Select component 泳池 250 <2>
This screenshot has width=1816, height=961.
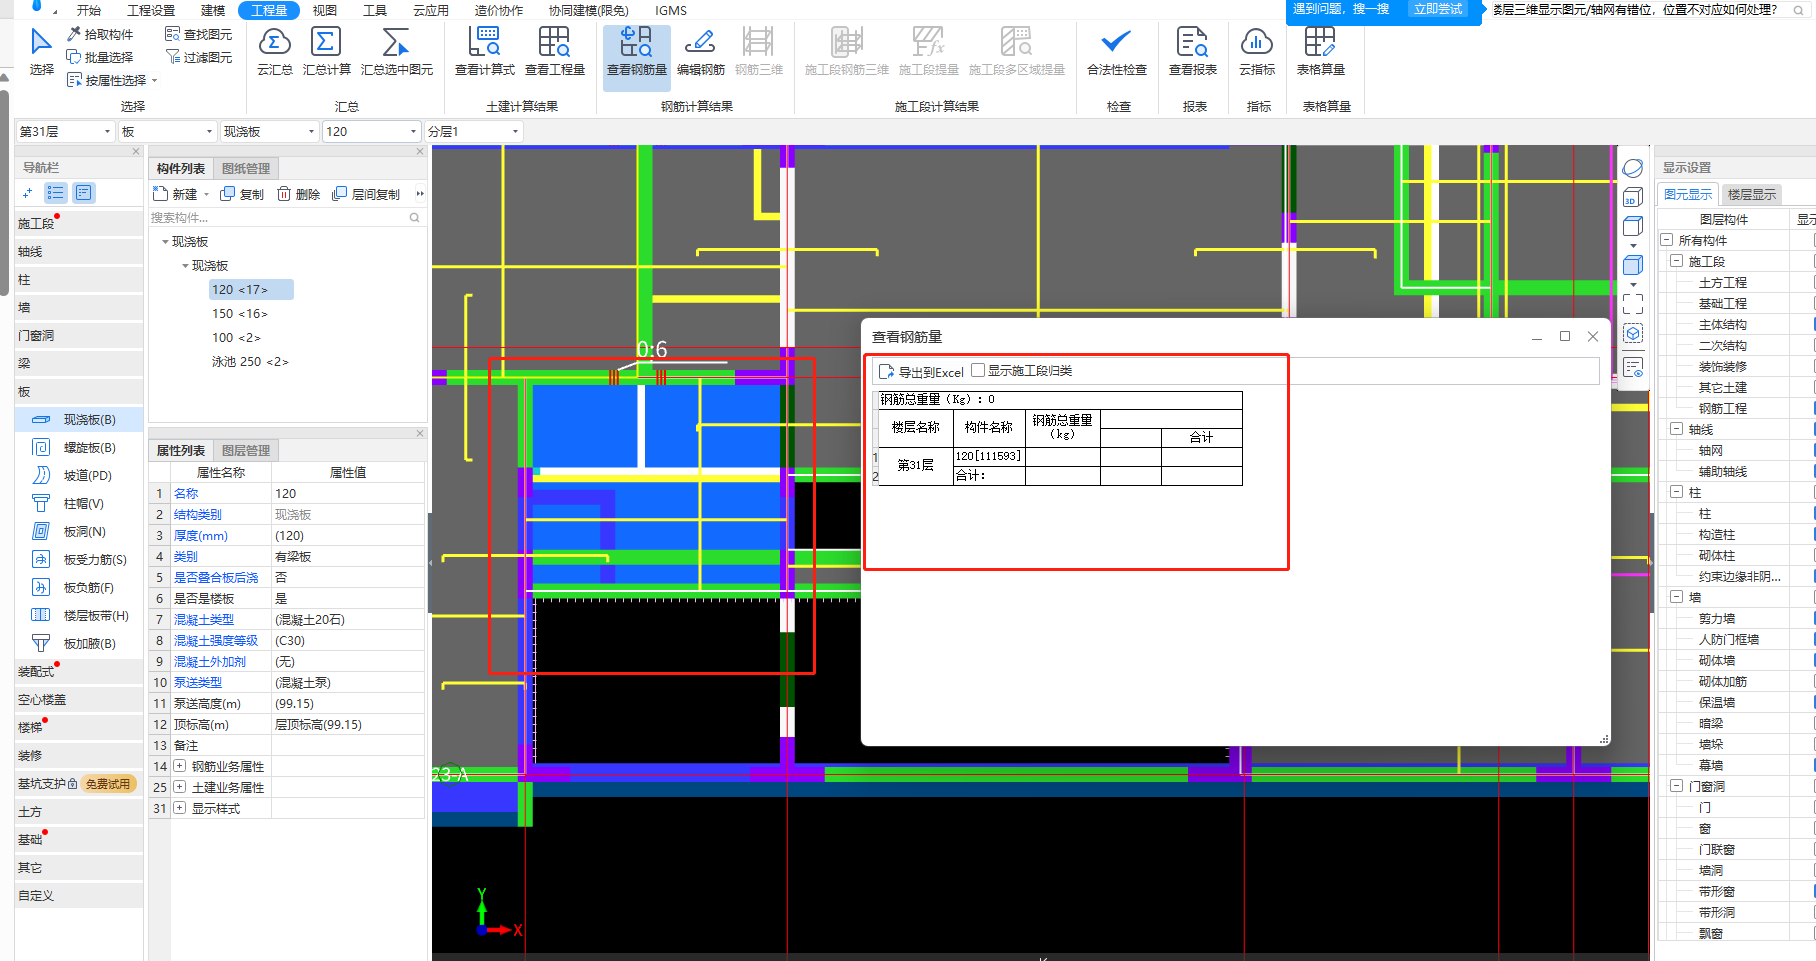click(250, 362)
